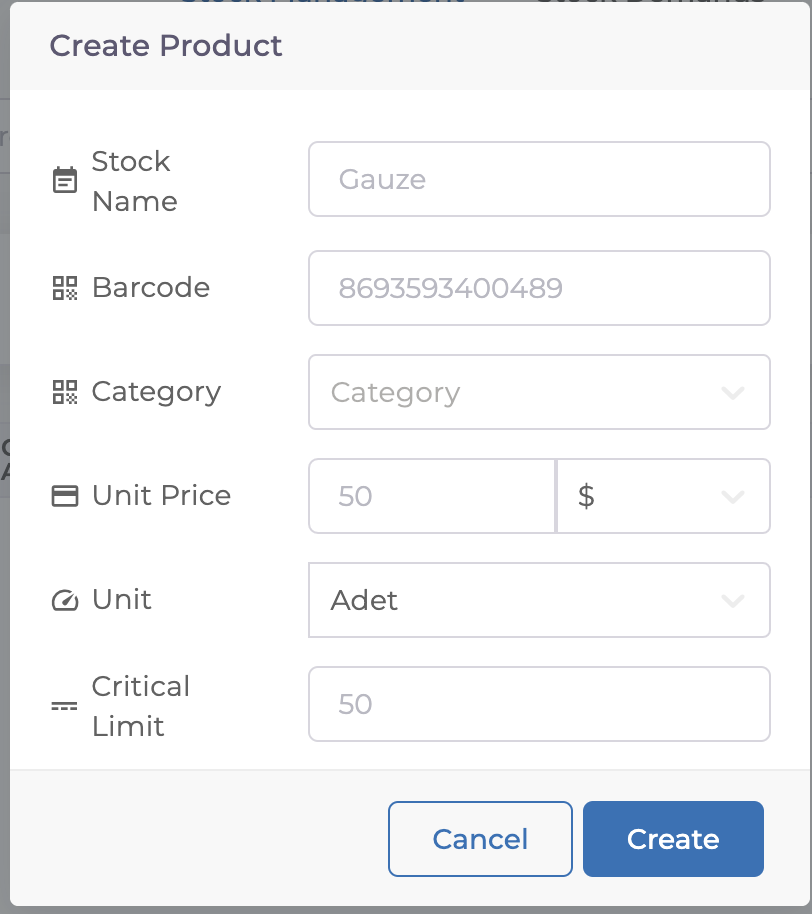Click the Category QR icon
This screenshot has width=812, height=914.
tap(65, 392)
